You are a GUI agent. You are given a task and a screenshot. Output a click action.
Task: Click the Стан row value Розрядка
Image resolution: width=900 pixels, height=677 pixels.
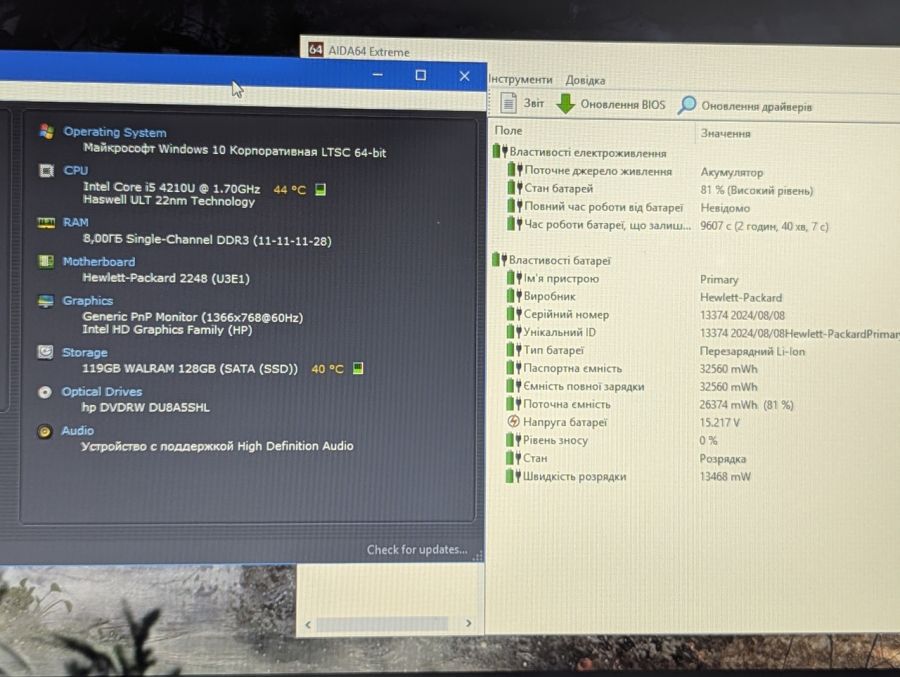tap(723, 459)
